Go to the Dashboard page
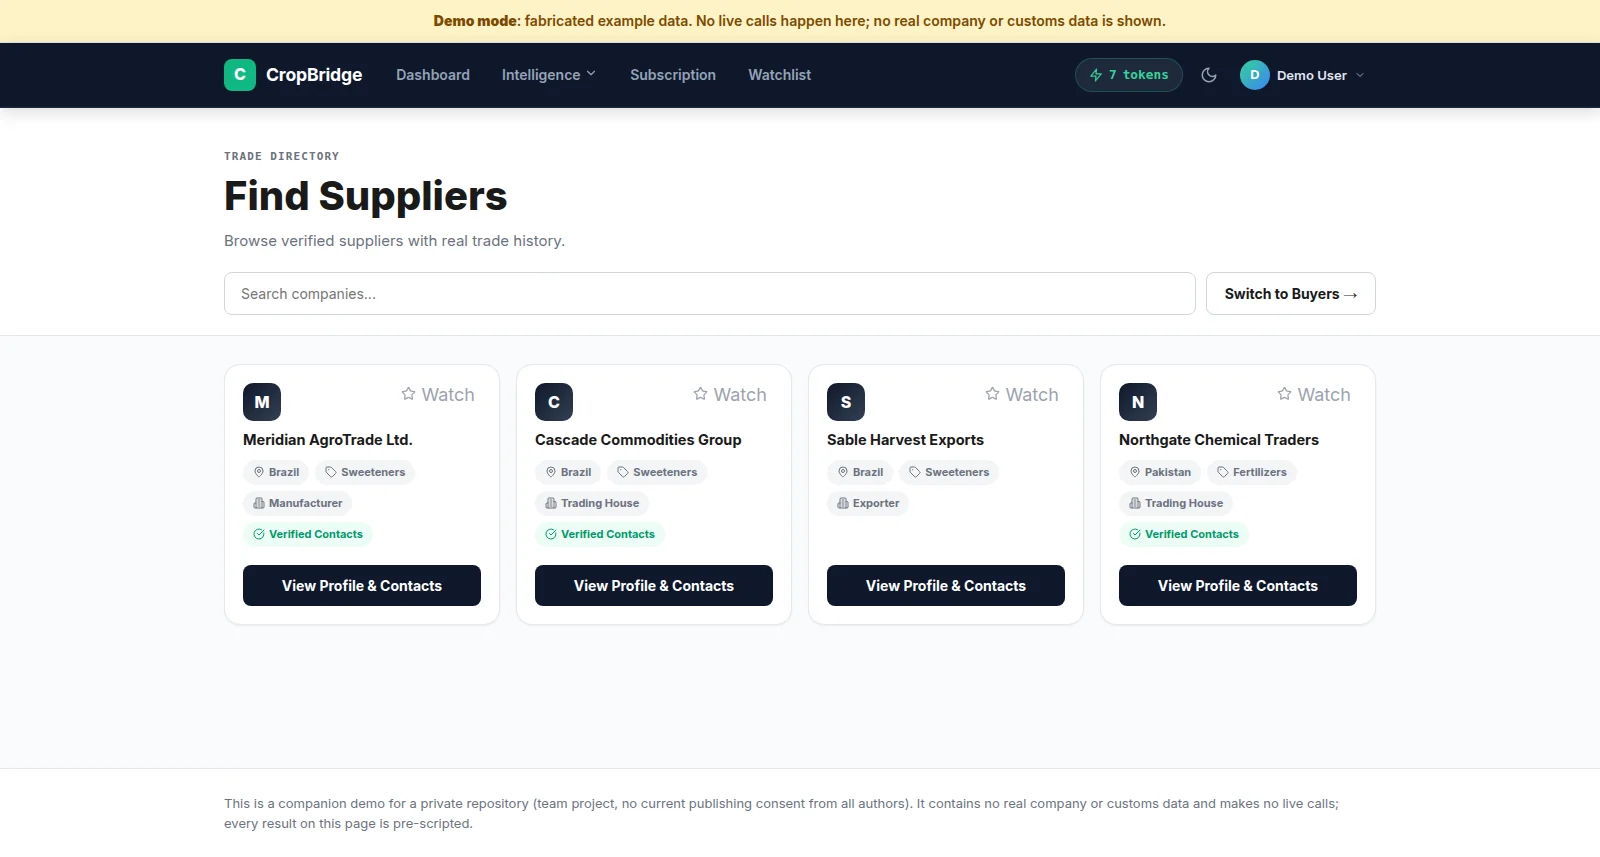The height and width of the screenshot is (857, 1600). click(x=433, y=75)
